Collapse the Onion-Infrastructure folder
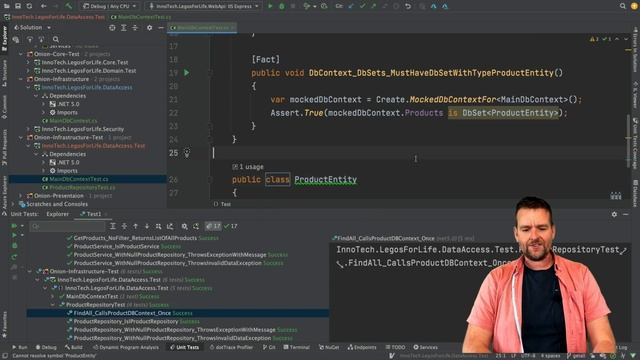 tap(21, 79)
